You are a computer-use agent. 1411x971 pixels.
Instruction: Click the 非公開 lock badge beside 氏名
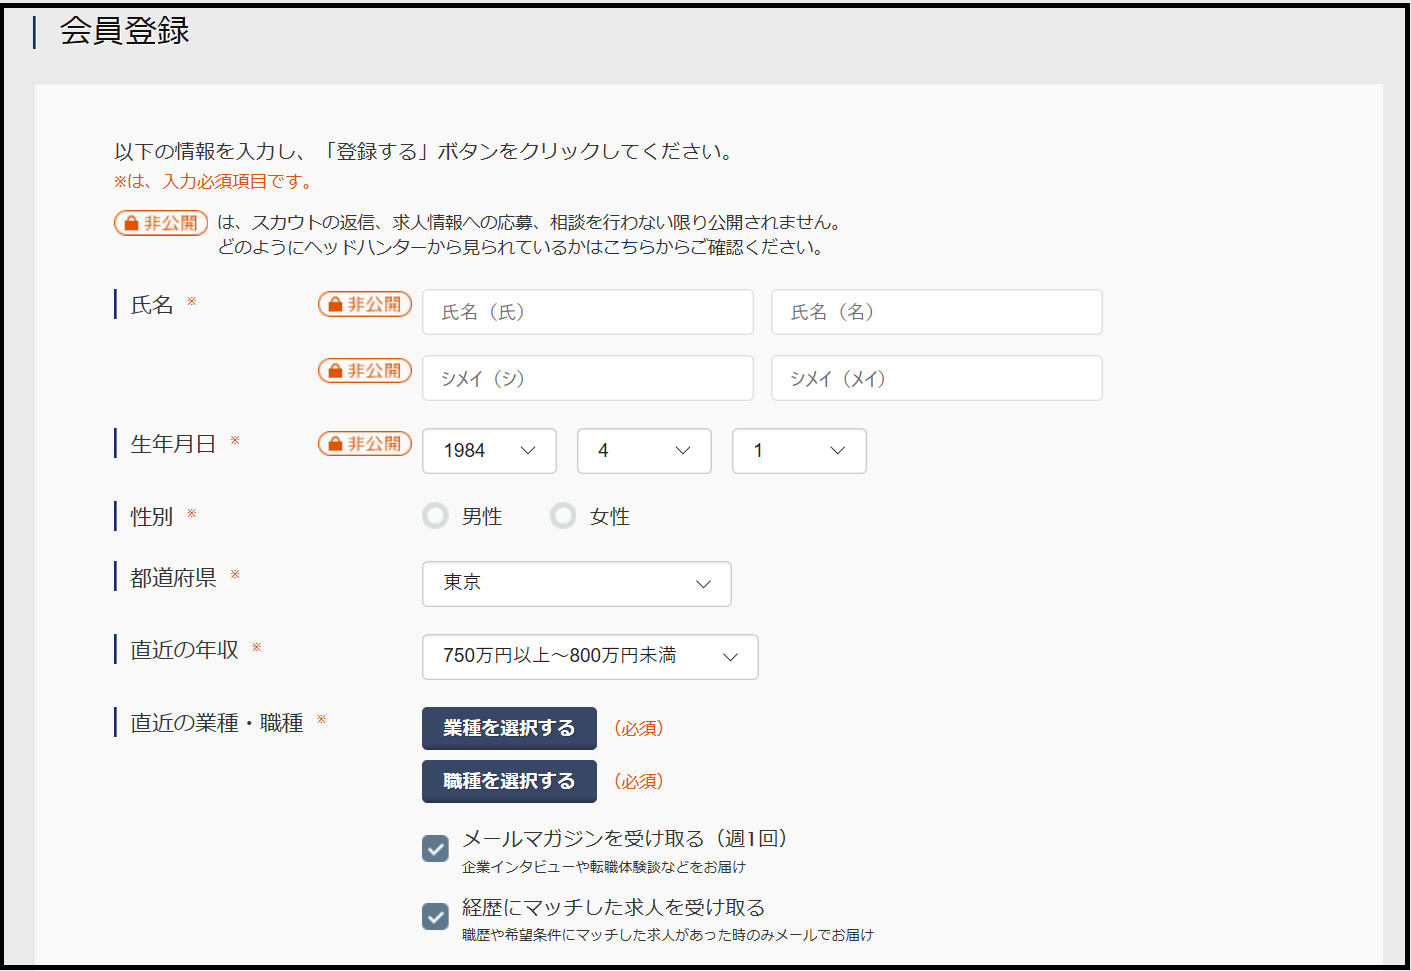point(365,304)
